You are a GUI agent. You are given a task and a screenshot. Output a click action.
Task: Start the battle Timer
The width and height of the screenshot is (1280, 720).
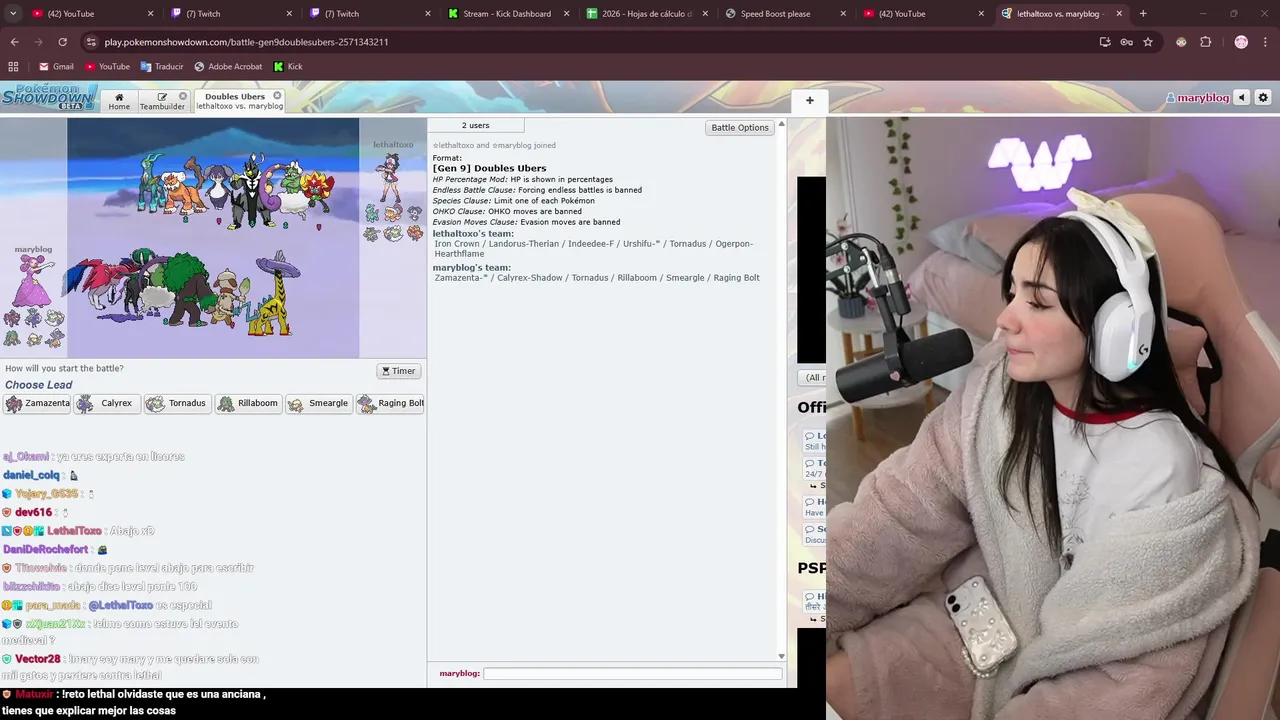coord(398,371)
